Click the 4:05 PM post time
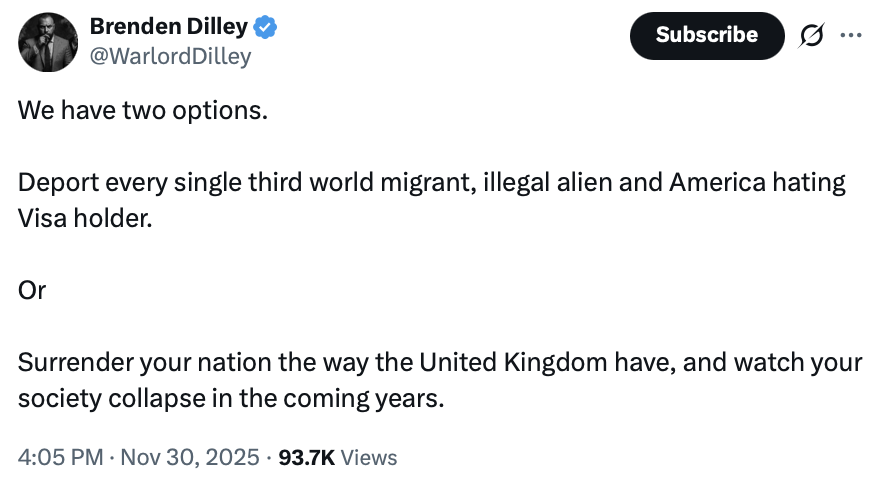The height and width of the screenshot is (492, 886). (x=60, y=458)
